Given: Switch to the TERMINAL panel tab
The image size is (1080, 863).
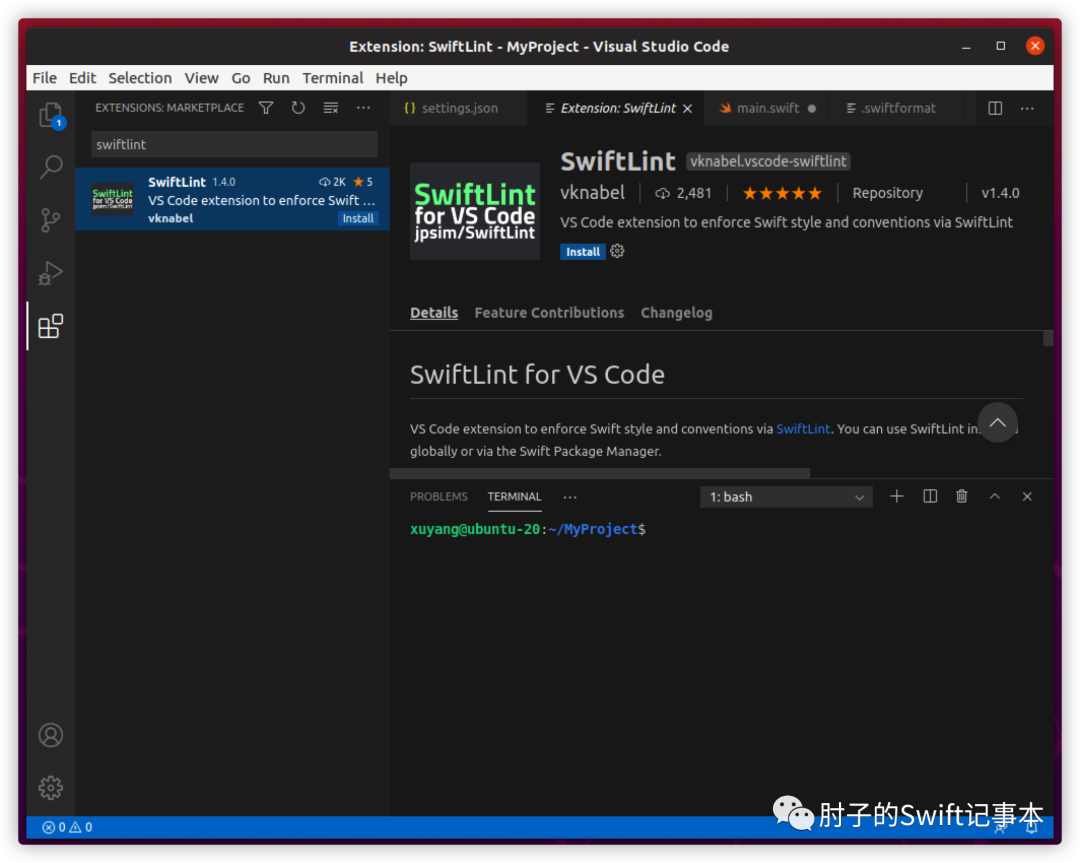Looking at the screenshot, I should [x=515, y=497].
